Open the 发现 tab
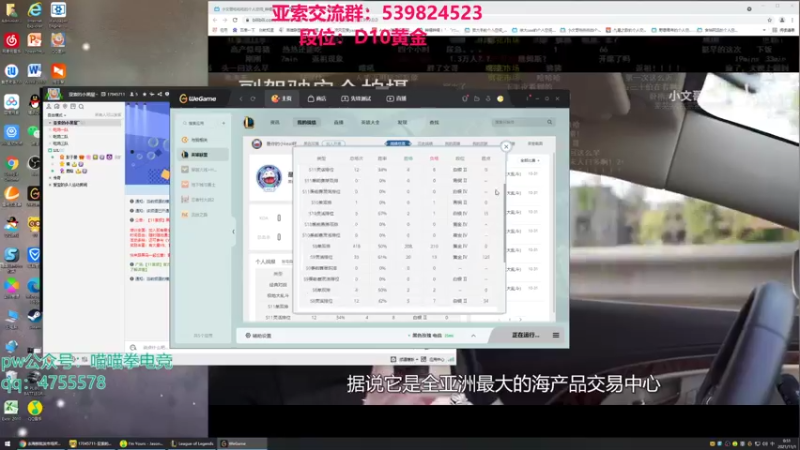This screenshot has height=450, width=800. point(402,122)
